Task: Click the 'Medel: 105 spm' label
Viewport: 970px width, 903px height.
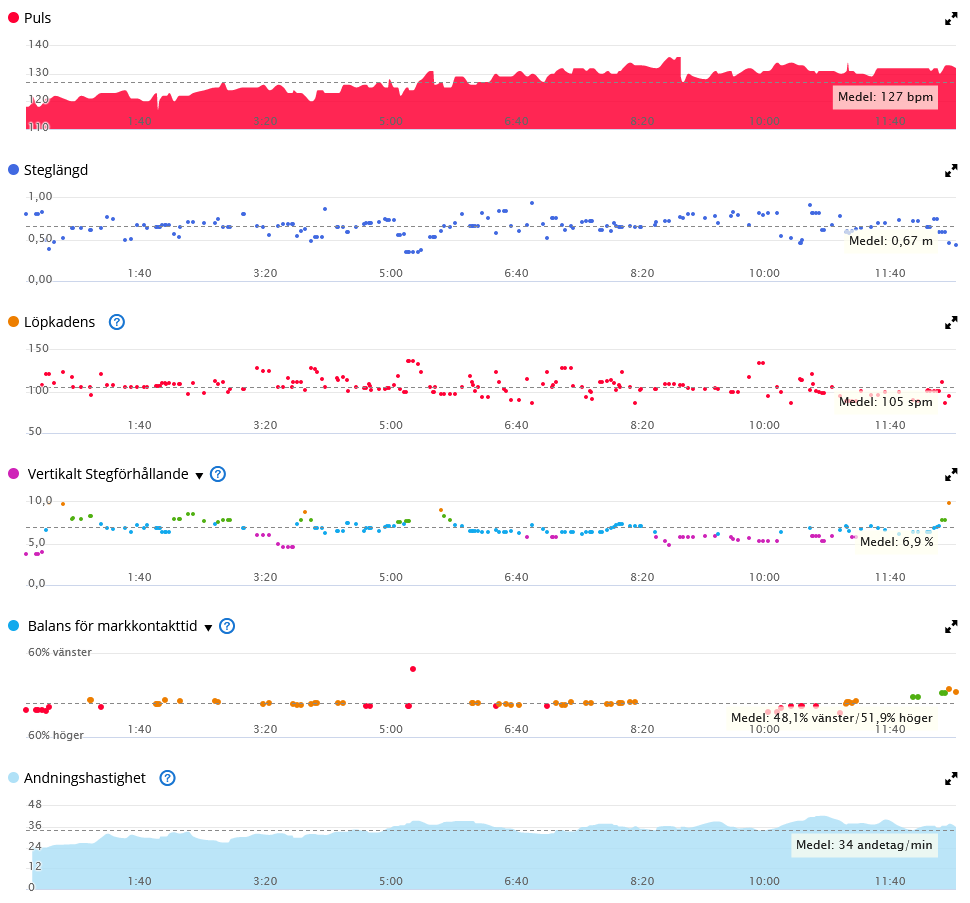Action: (x=885, y=402)
